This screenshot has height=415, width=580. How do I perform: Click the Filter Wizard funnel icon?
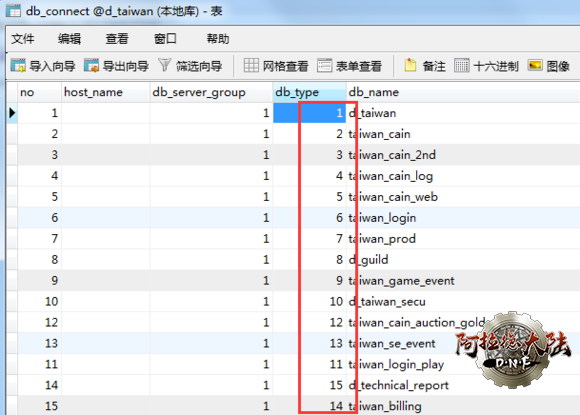pyautogui.click(x=165, y=65)
